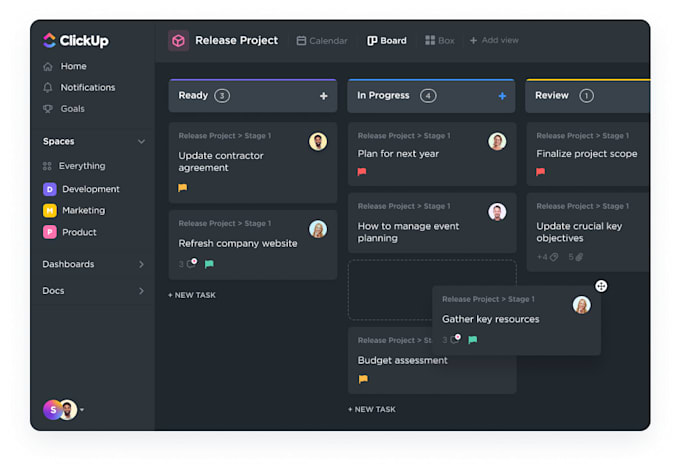Click the Release Project cube icon
The image size is (680, 471).
178,41
